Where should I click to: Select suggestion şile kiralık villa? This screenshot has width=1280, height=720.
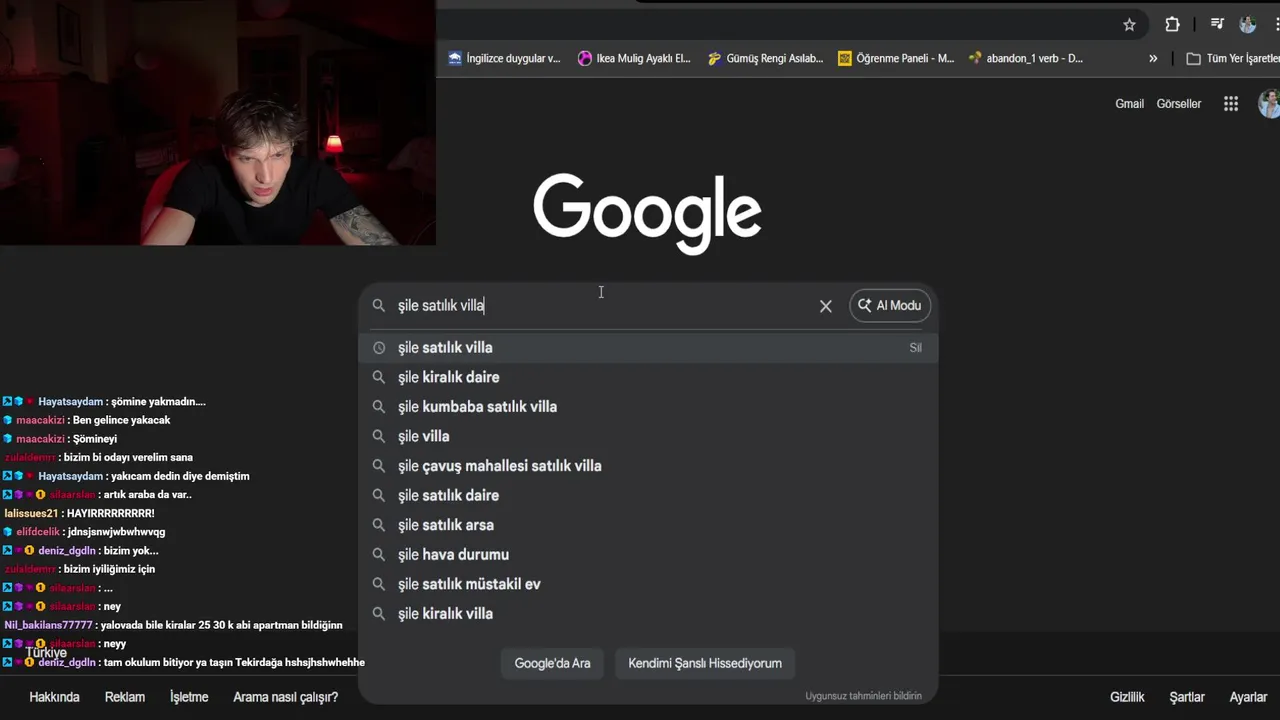tap(648, 614)
